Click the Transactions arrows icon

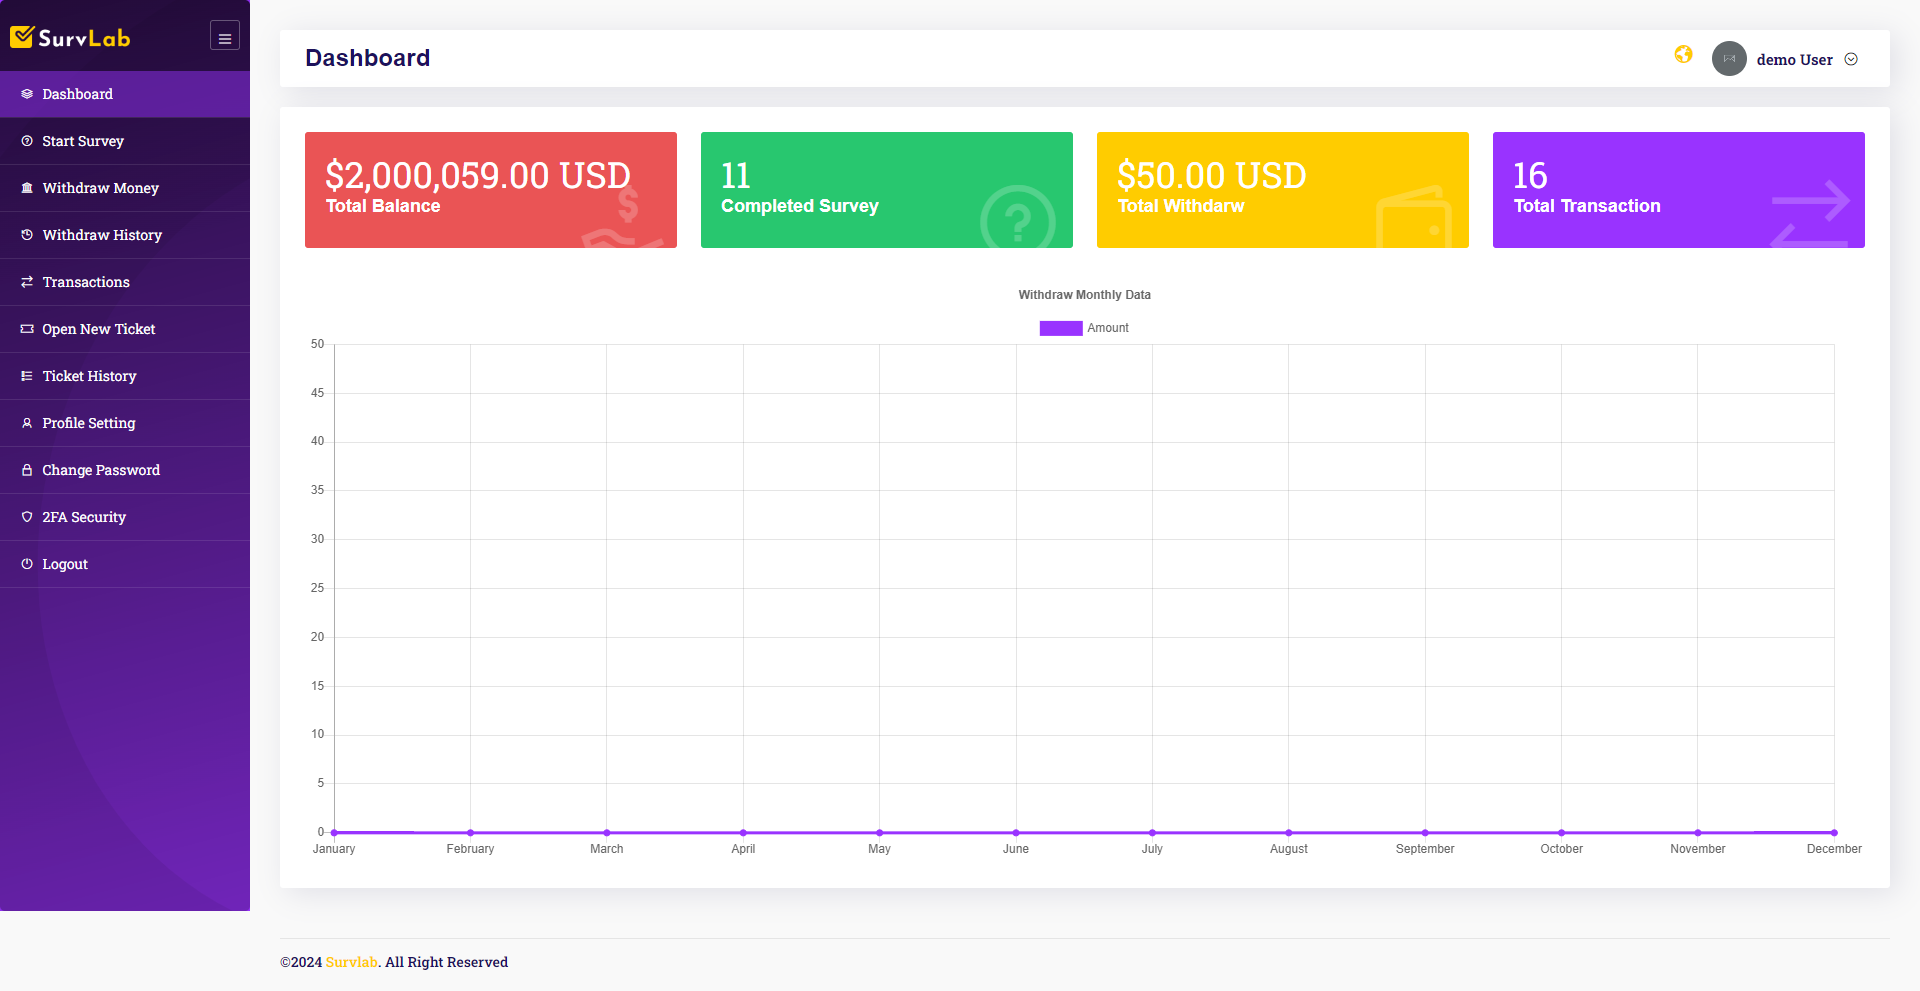coord(26,282)
